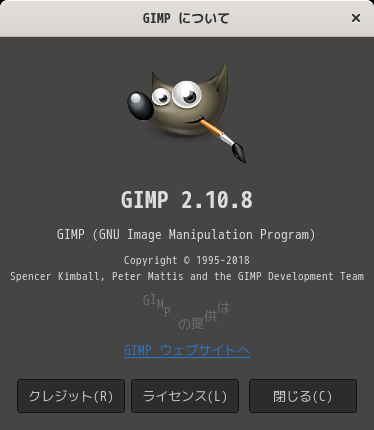Click the Copyright © 1995-2018 line

tap(187, 260)
